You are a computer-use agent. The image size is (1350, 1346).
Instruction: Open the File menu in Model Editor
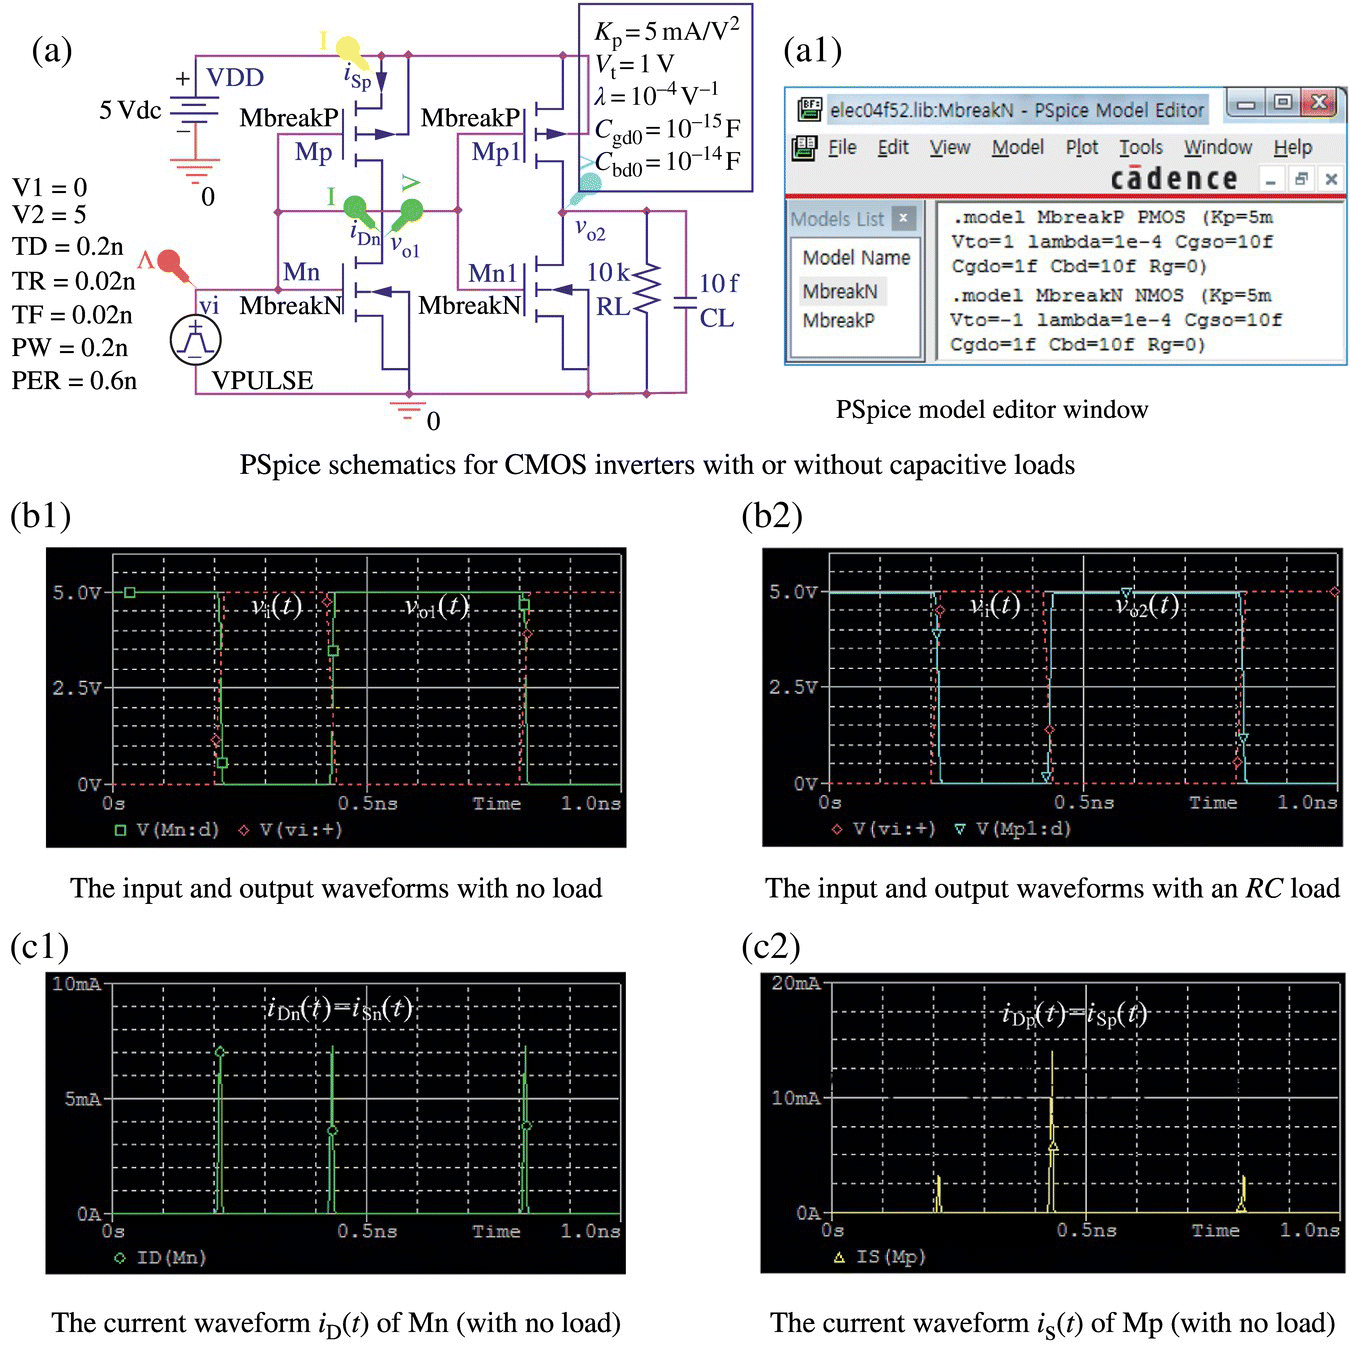click(x=842, y=147)
